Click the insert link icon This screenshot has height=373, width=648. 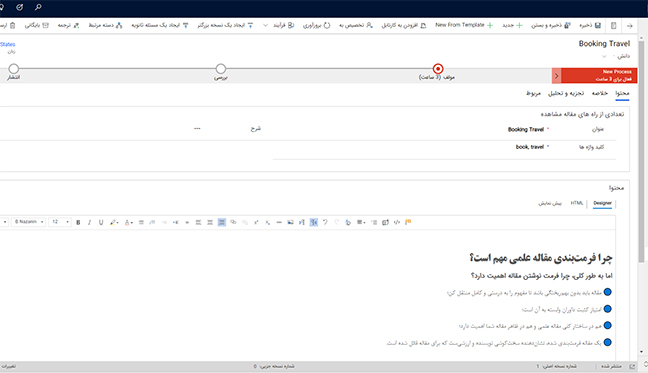(233, 223)
